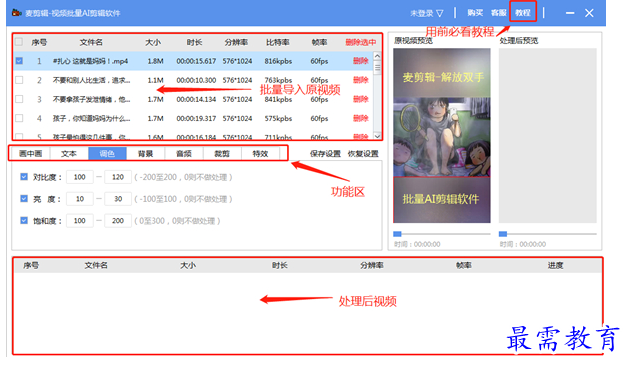Click the 对比度 maximum field showing 120

click(x=118, y=177)
